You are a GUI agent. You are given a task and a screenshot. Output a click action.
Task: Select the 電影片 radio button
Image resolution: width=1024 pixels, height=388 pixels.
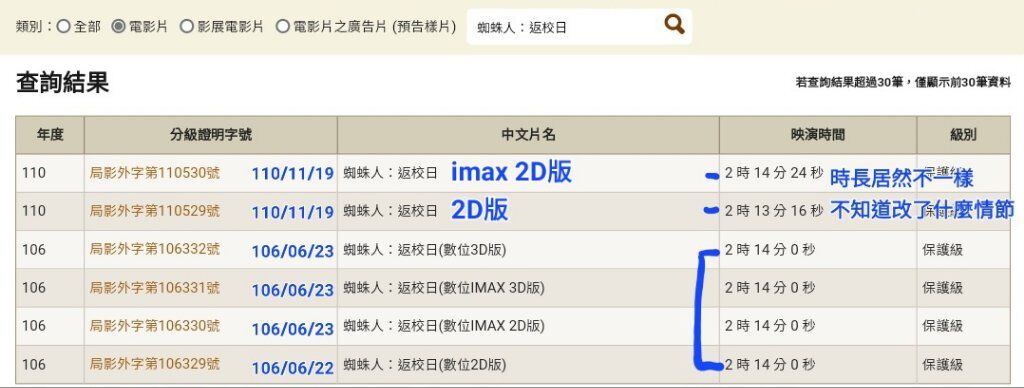pos(118,27)
